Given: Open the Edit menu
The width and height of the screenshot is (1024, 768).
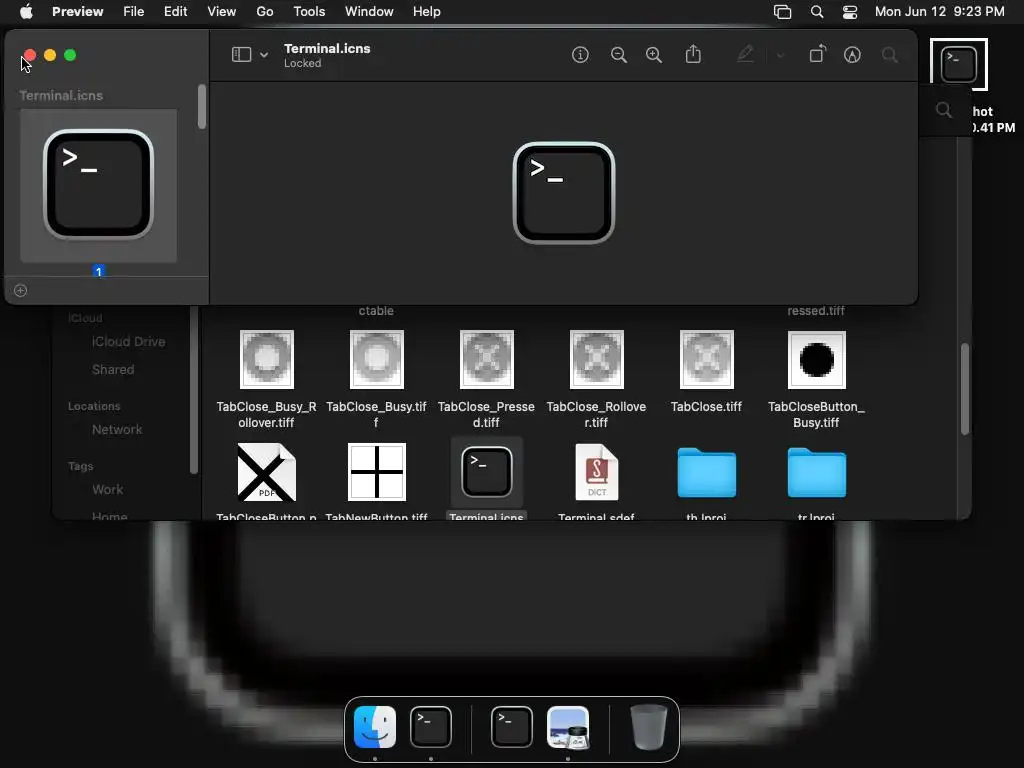Looking at the screenshot, I should coord(175,12).
